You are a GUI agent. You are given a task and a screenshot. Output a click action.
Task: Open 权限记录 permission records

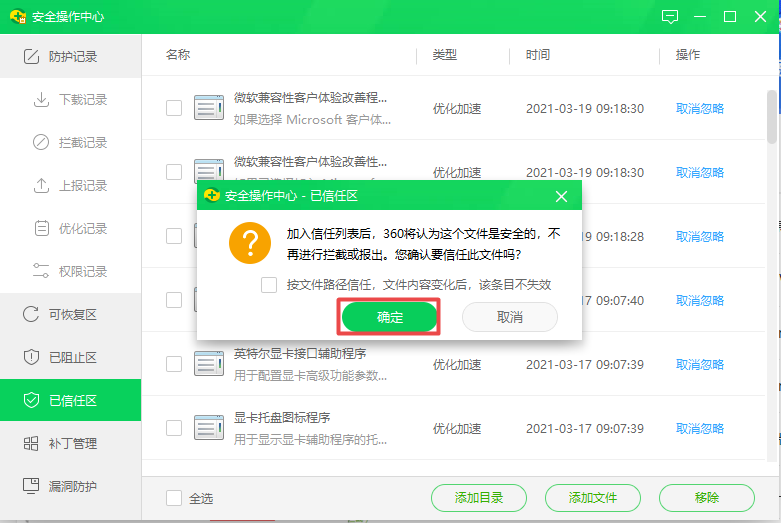point(82,272)
